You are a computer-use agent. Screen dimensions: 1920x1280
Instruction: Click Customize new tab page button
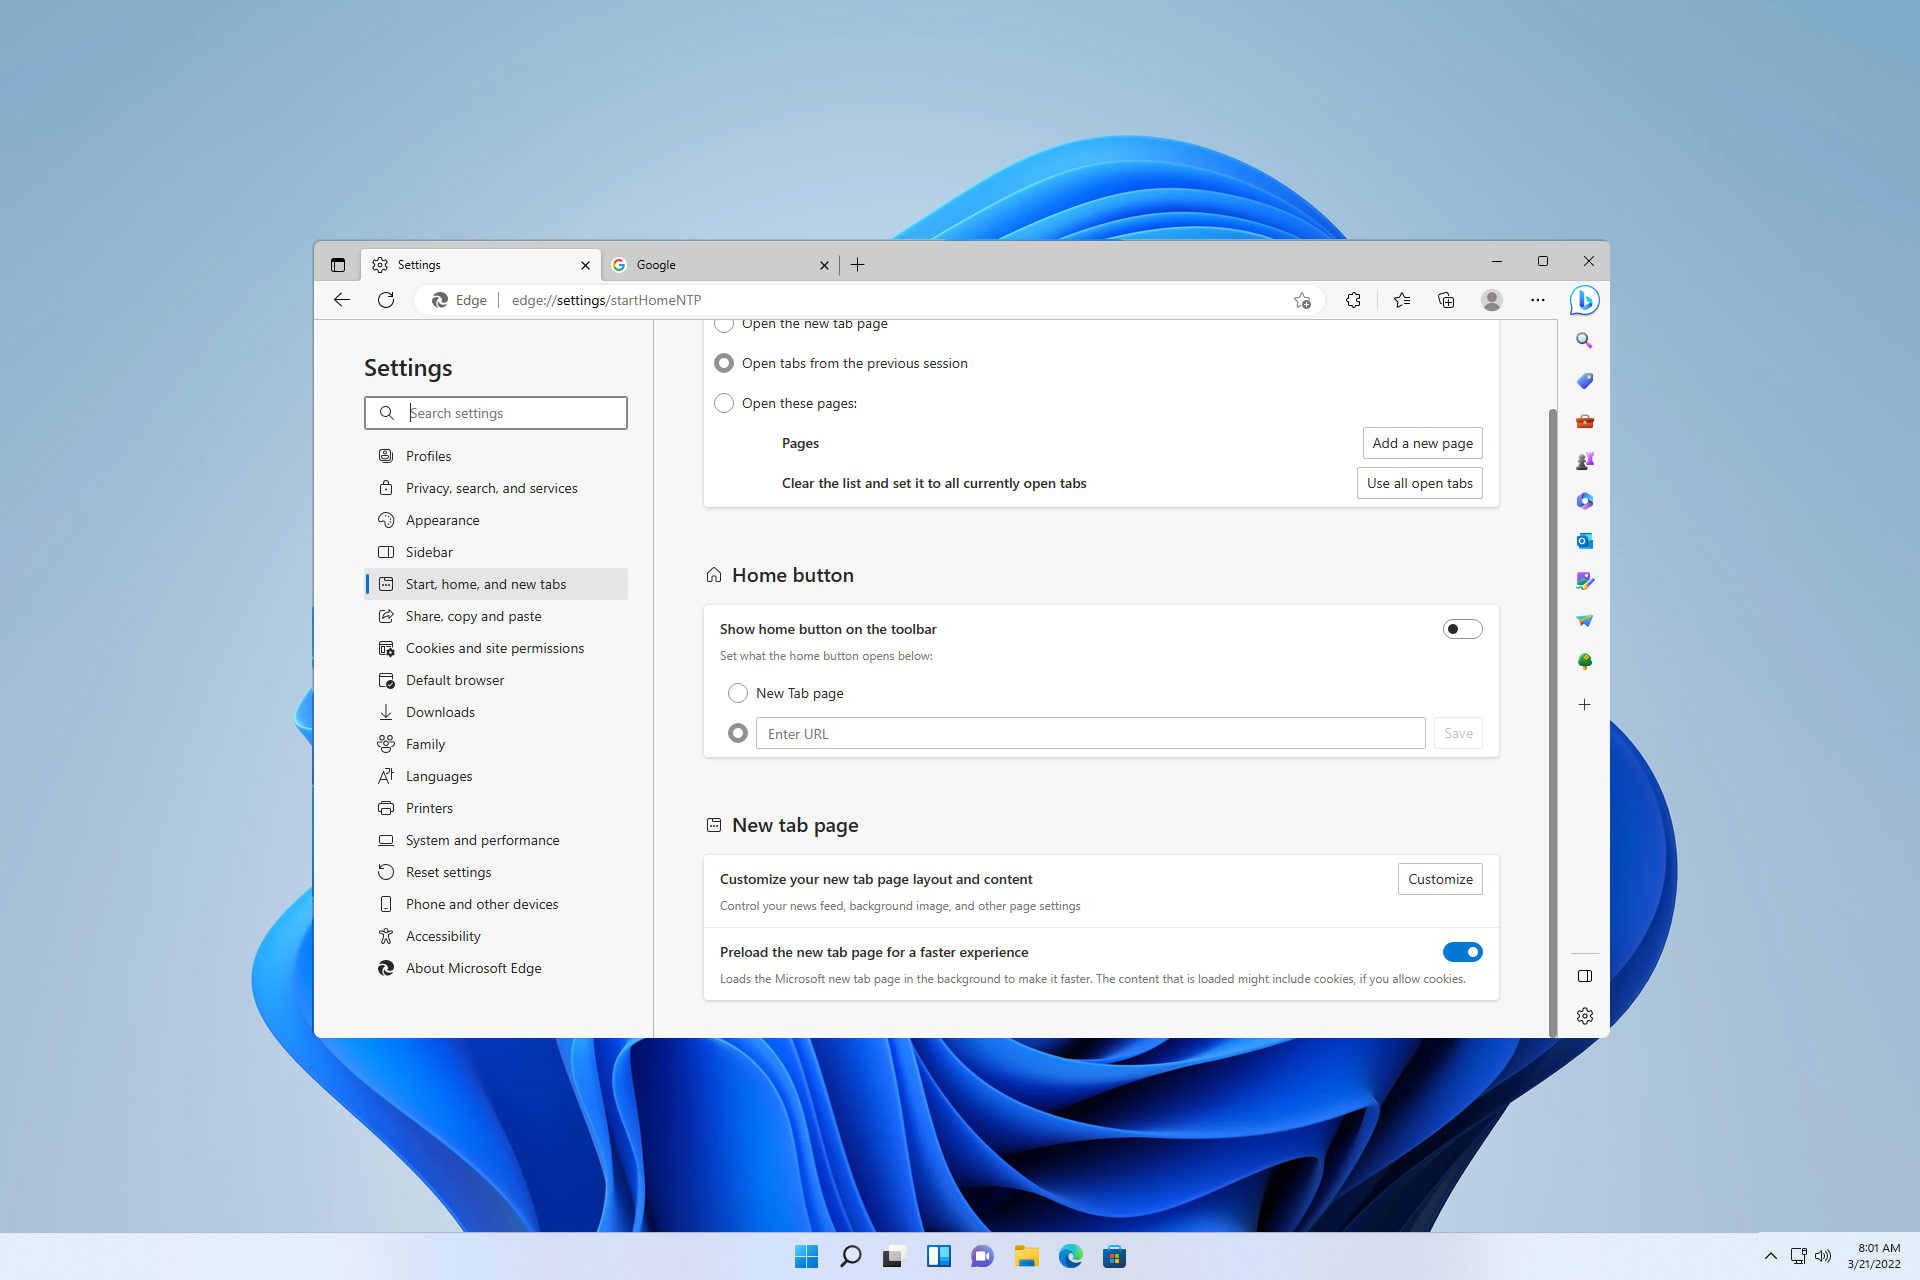tap(1439, 879)
